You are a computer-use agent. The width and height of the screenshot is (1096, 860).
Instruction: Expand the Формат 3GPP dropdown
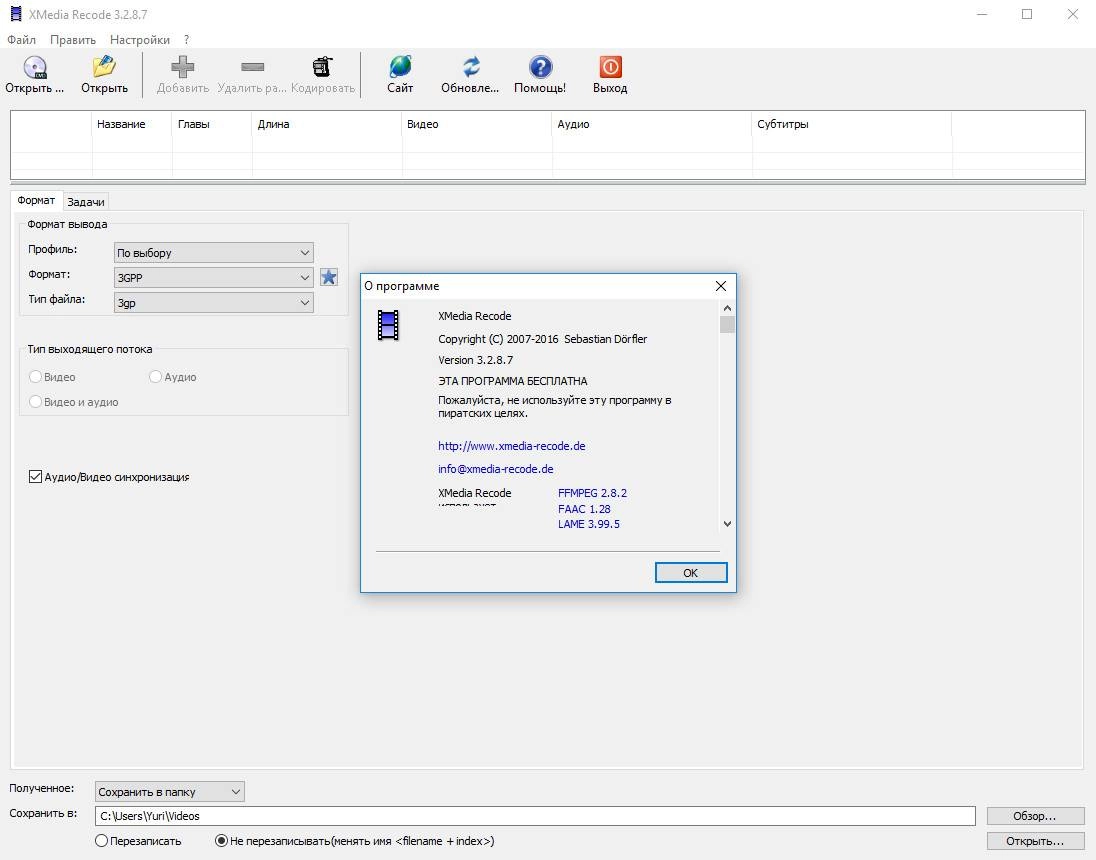(213, 278)
